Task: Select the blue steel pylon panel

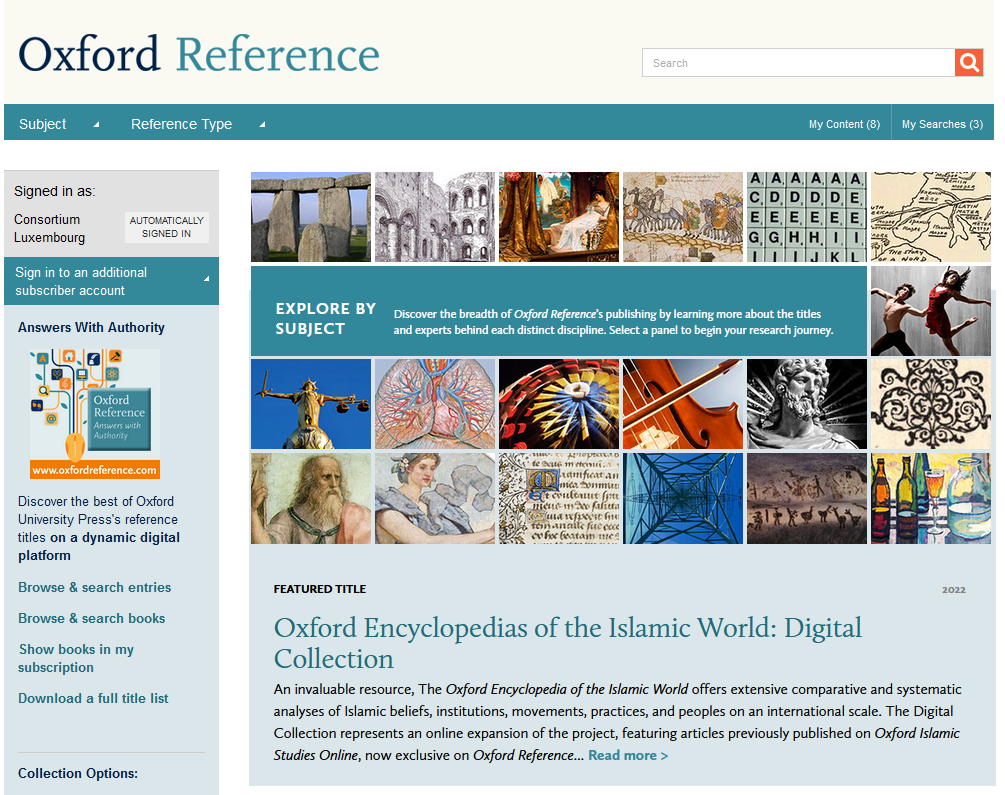Action: 683,498
